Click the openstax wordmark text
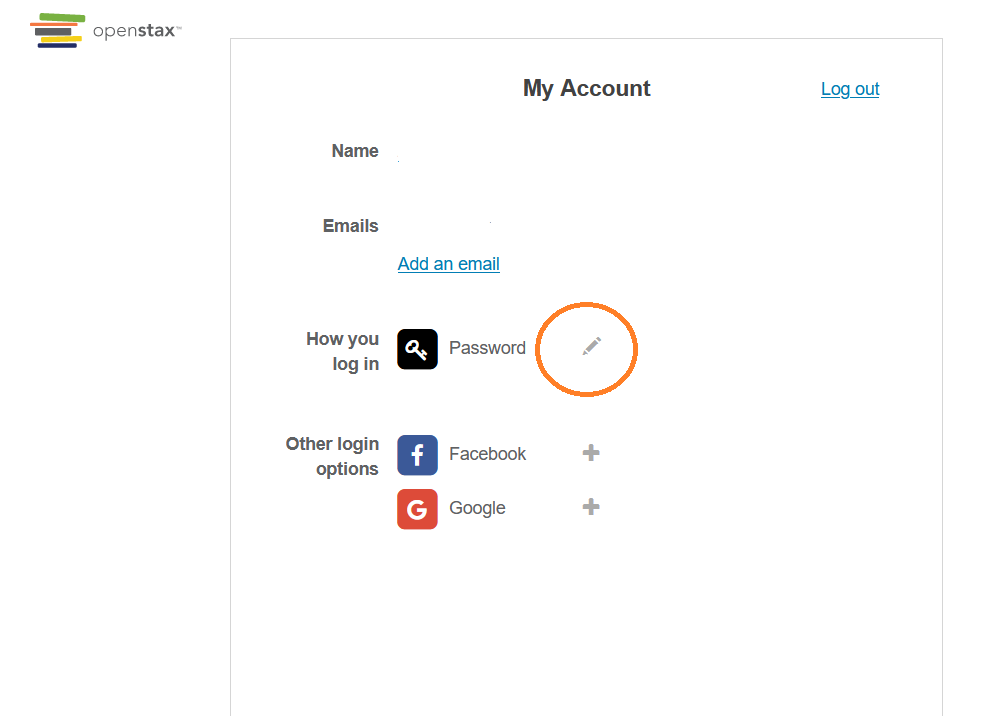The width and height of the screenshot is (982, 716). coord(134,31)
